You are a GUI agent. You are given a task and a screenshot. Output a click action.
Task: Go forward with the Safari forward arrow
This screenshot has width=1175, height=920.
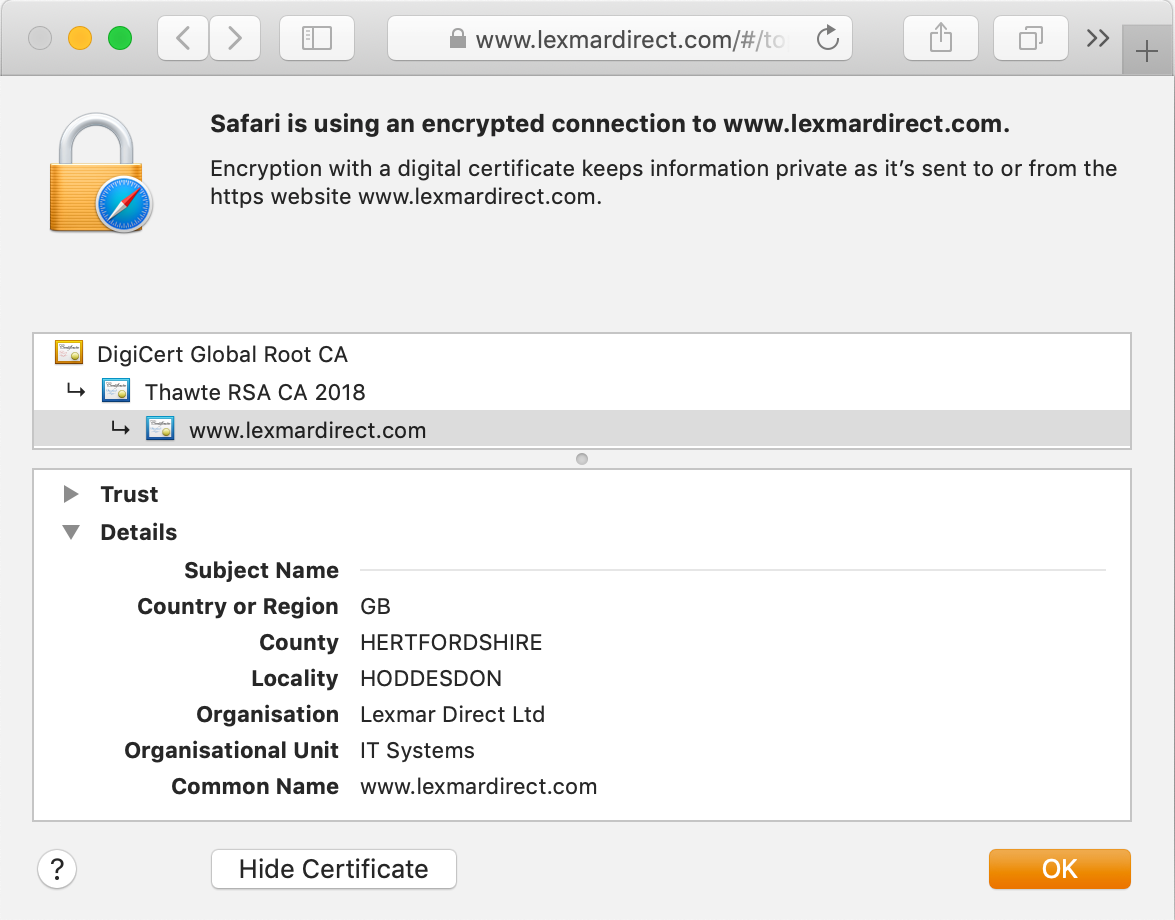coord(235,38)
